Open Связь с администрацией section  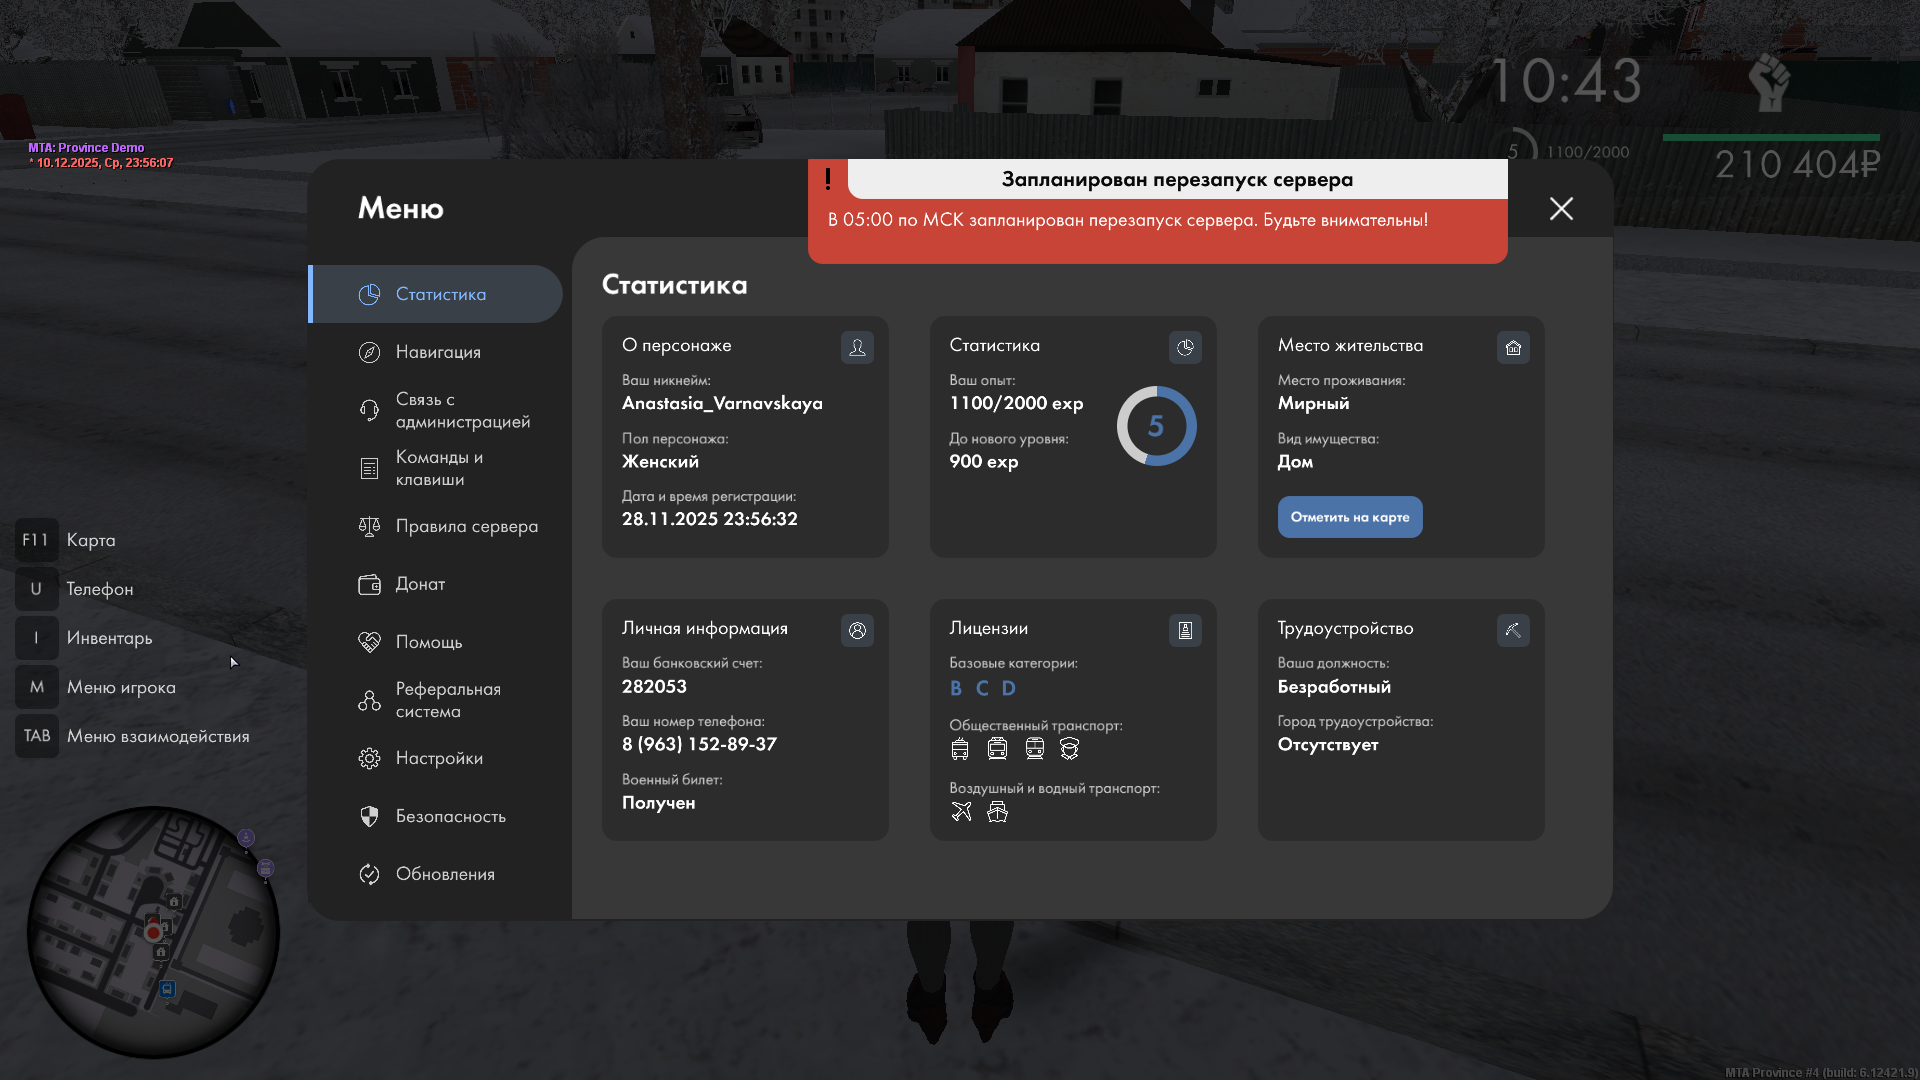462,410
